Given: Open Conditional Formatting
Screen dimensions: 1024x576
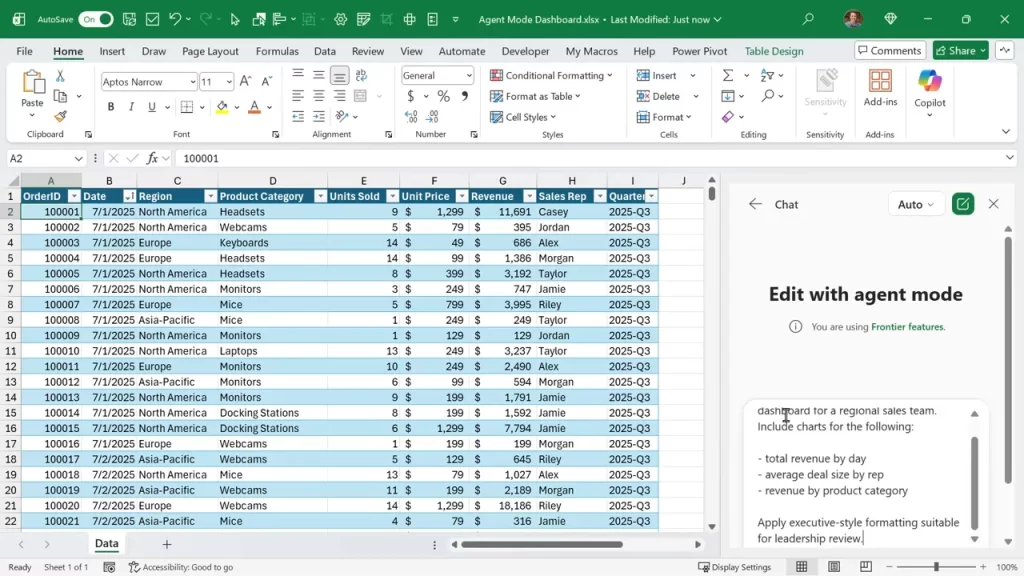Looking at the screenshot, I should click(x=552, y=75).
